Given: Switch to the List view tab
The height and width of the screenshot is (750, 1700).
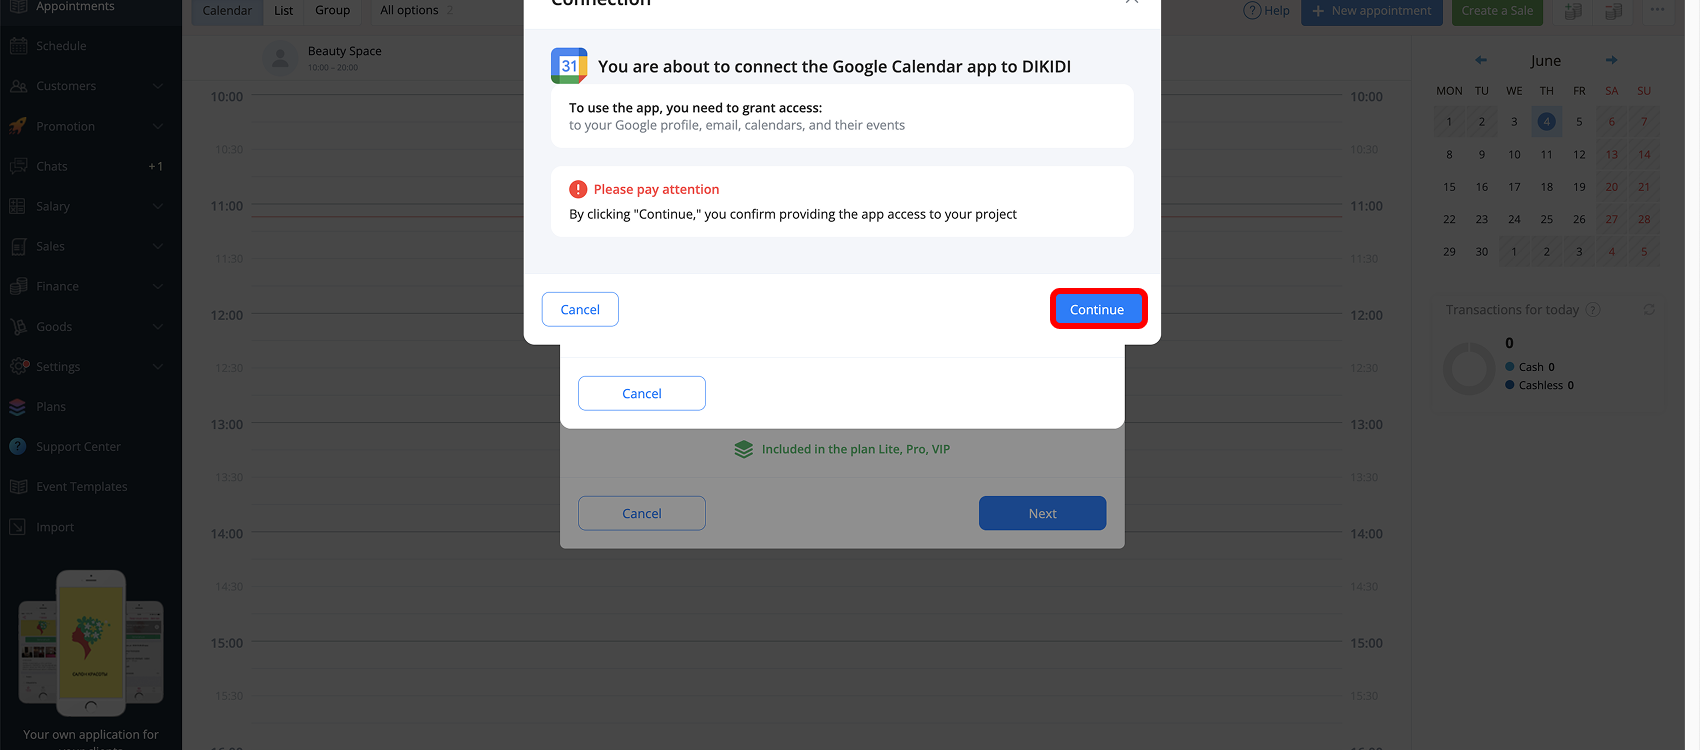Looking at the screenshot, I should (x=284, y=11).
